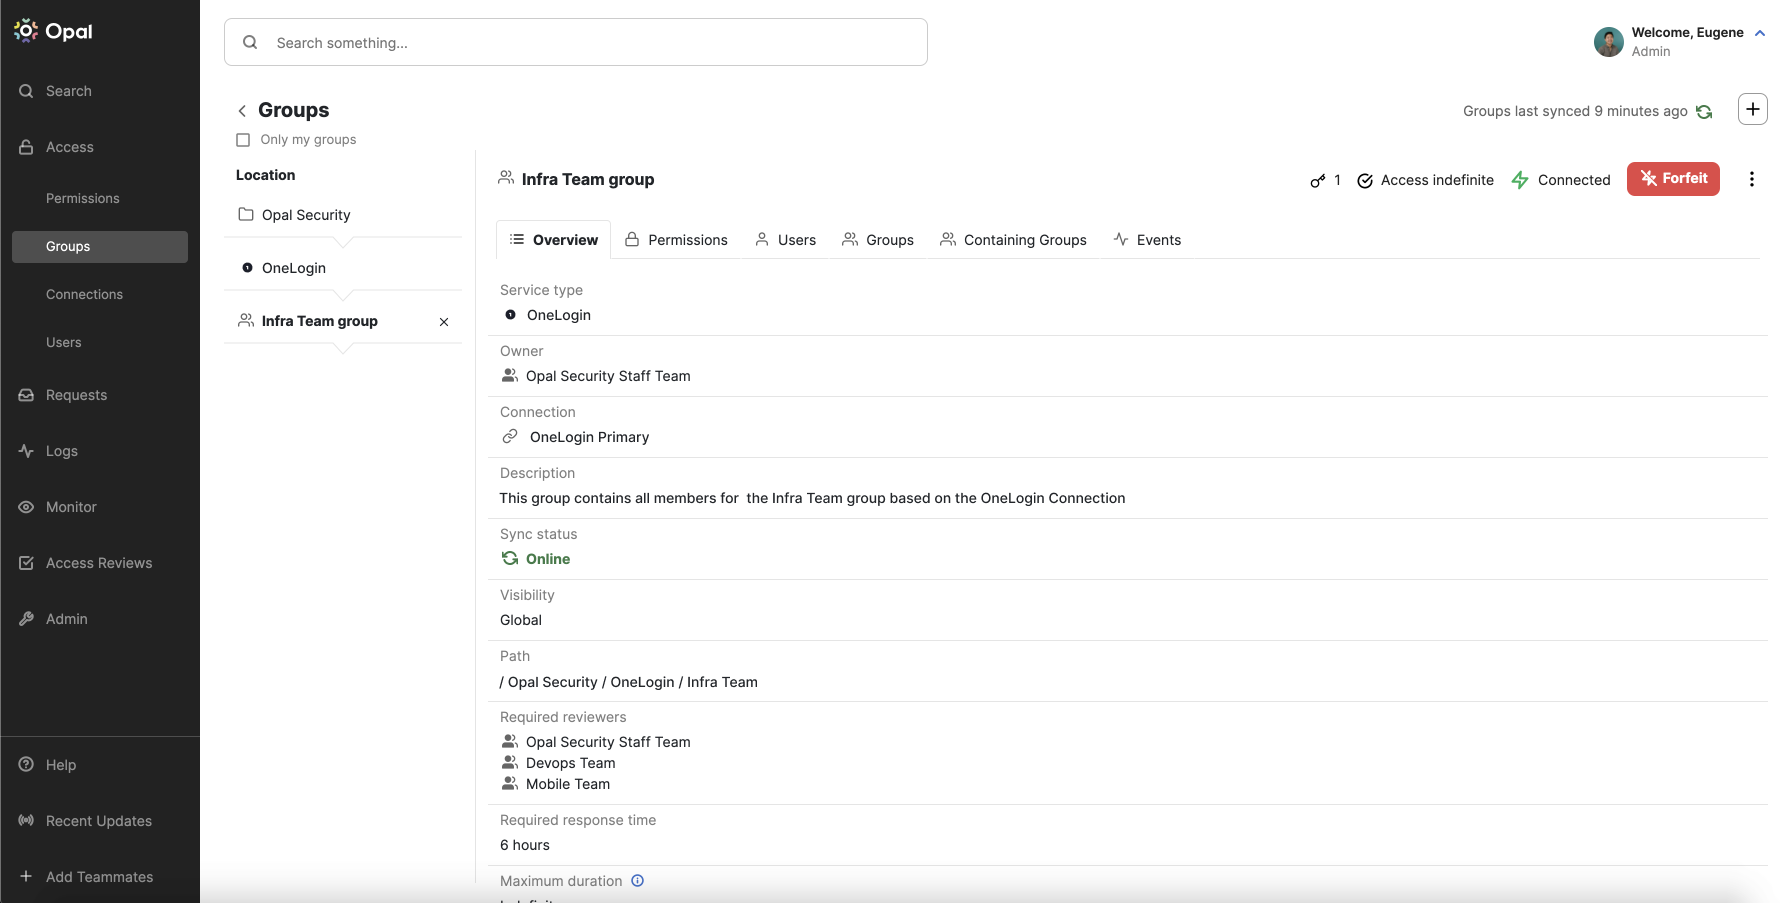1791x903 pixels.
Task: Click OneLogin service type value
Action: (x=559, y=315)
